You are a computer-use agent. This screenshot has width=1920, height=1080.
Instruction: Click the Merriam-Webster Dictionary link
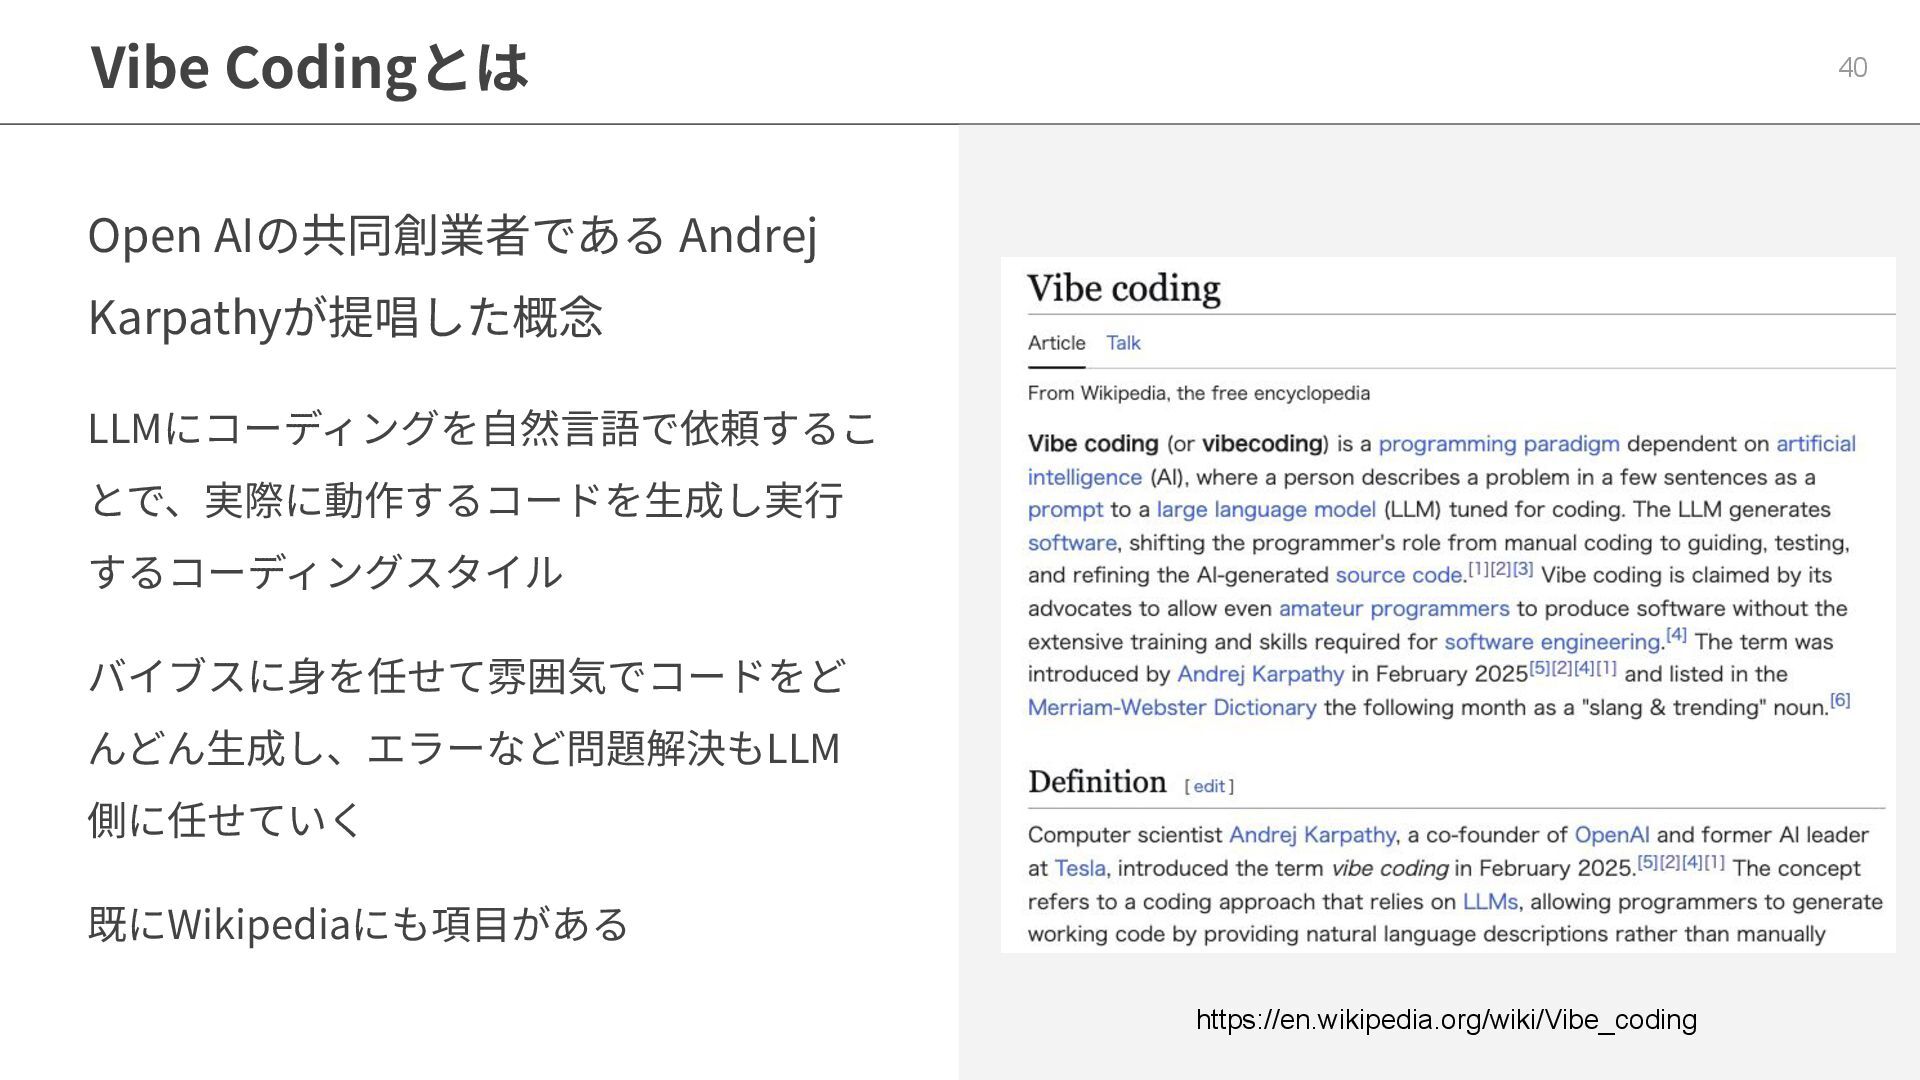[1171, 708]
